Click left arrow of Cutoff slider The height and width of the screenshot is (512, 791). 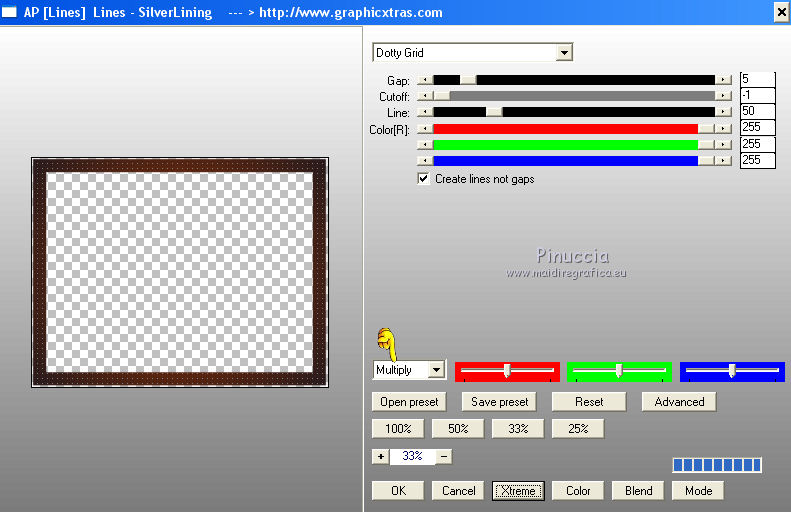coord(425,96)
